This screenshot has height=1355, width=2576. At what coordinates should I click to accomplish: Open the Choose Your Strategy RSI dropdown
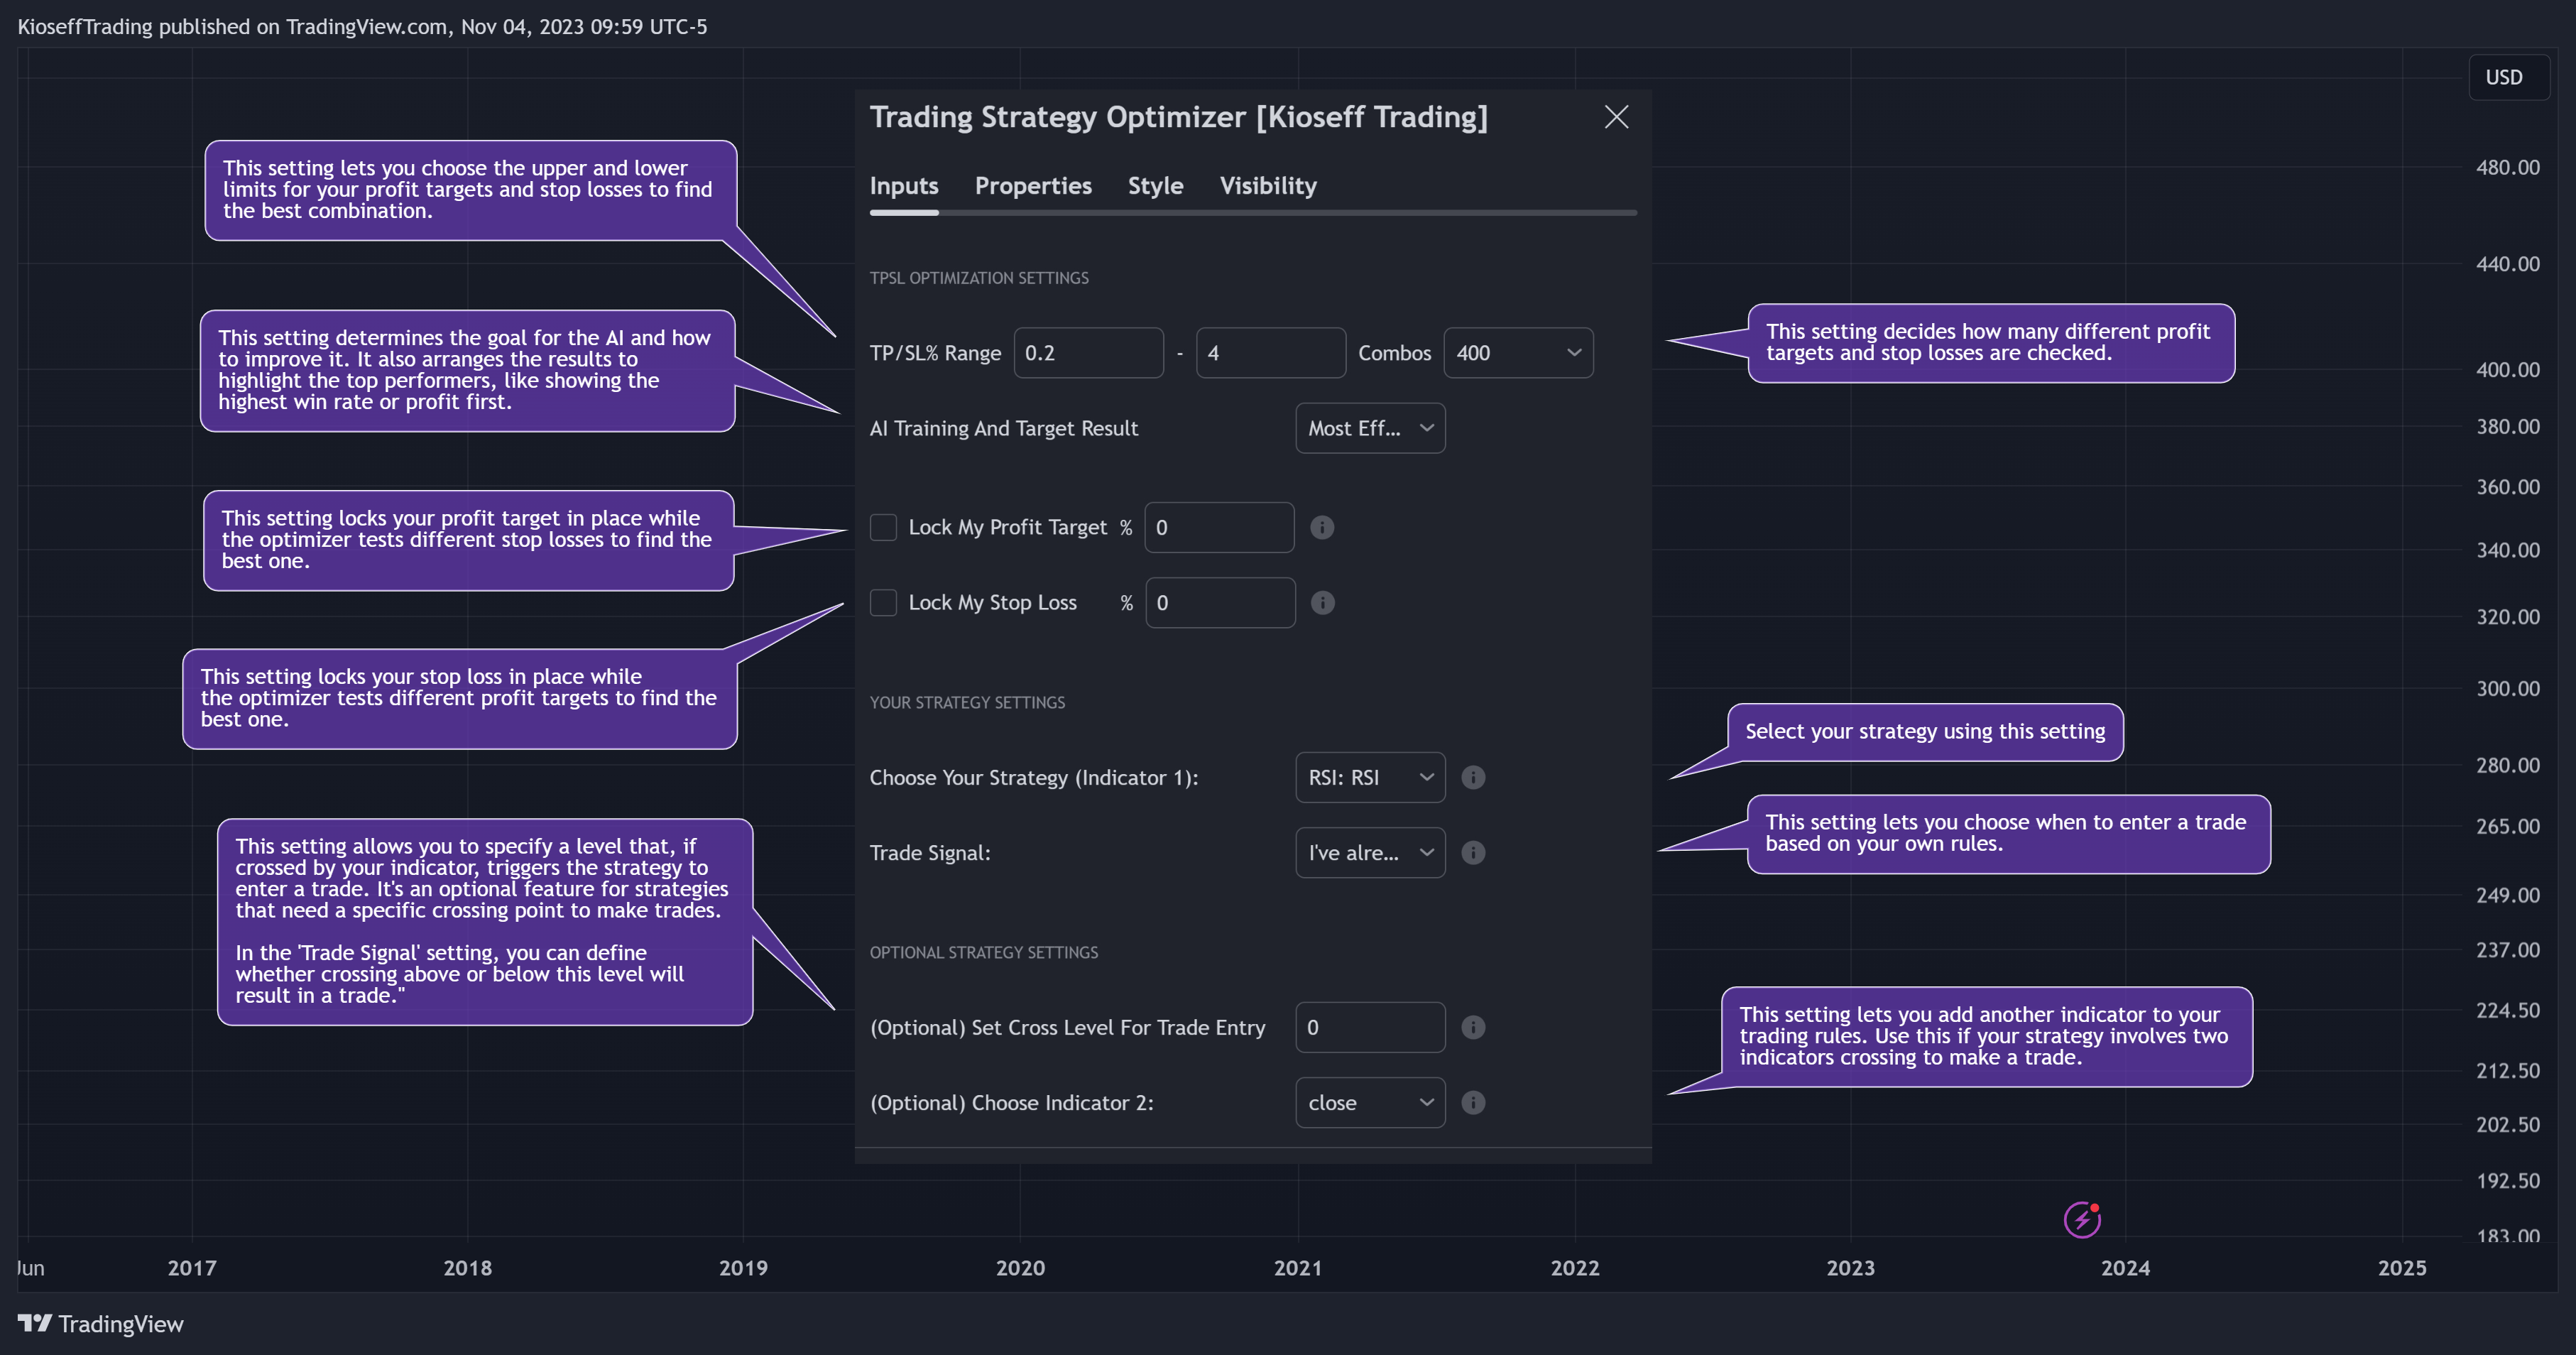(x=1370, y=777)
